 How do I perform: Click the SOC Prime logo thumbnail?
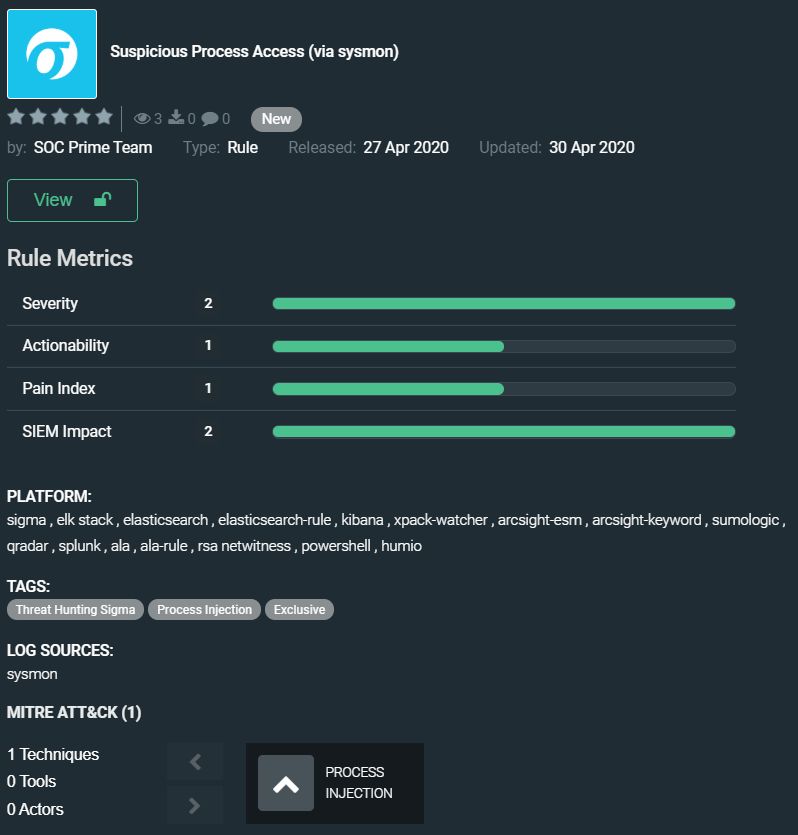[52, 54]
